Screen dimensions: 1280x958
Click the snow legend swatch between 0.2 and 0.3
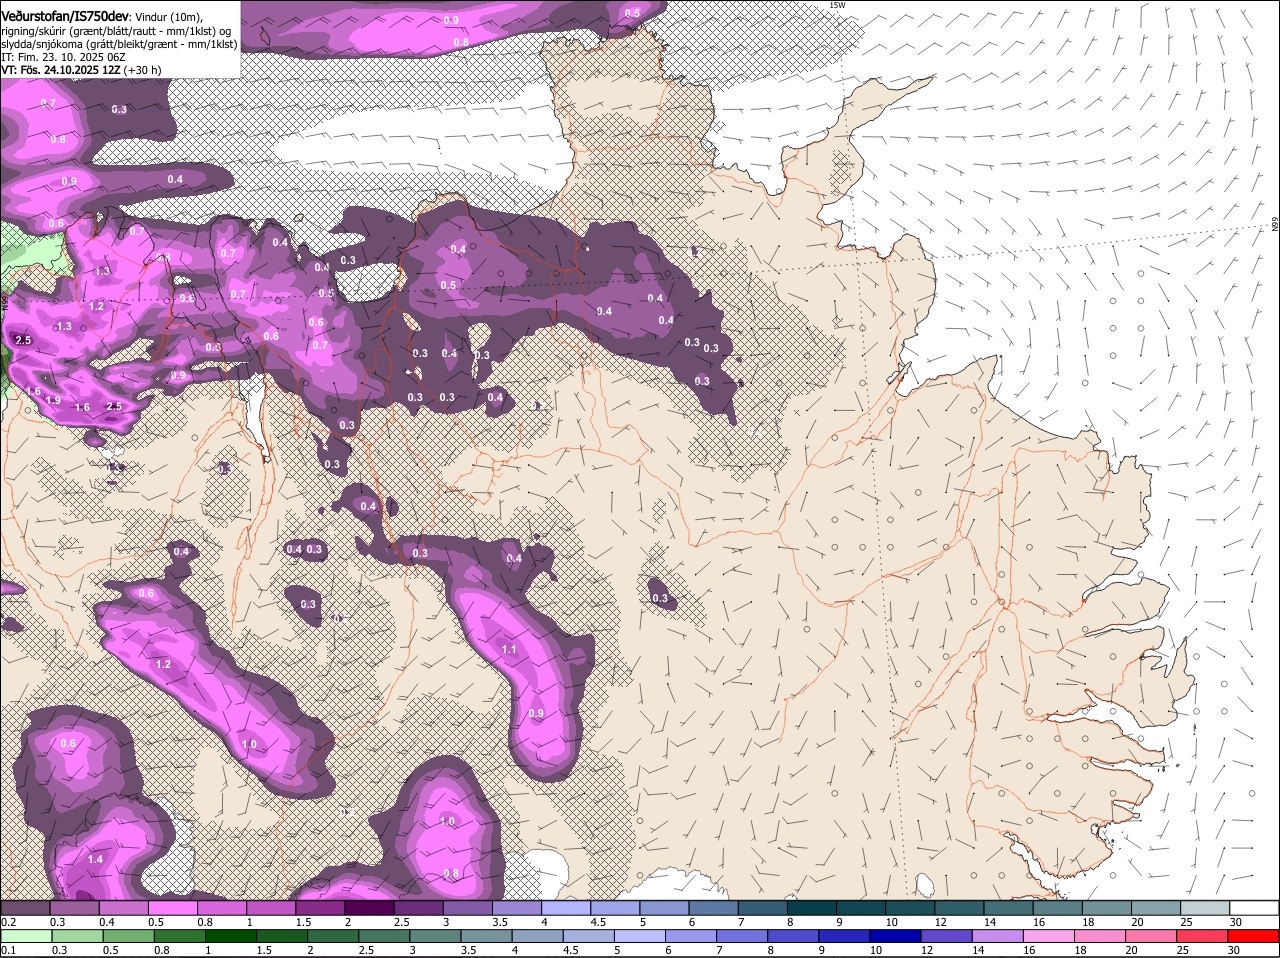coord(25,907)
